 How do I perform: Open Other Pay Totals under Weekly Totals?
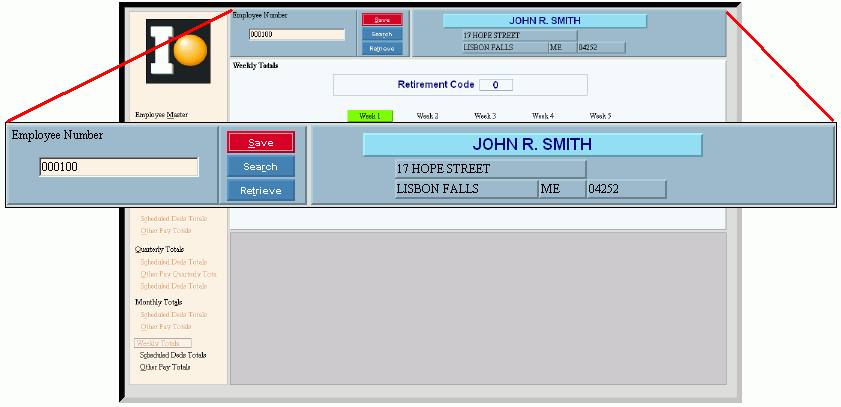(165, 367)
